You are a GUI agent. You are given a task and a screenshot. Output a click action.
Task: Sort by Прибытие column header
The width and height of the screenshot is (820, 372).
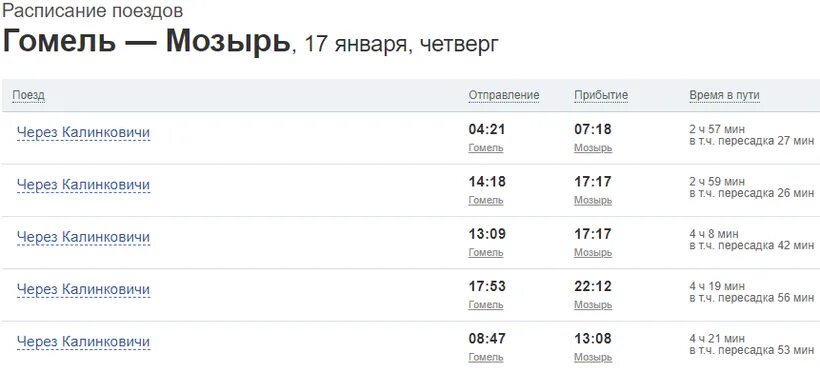coord(601,95)
